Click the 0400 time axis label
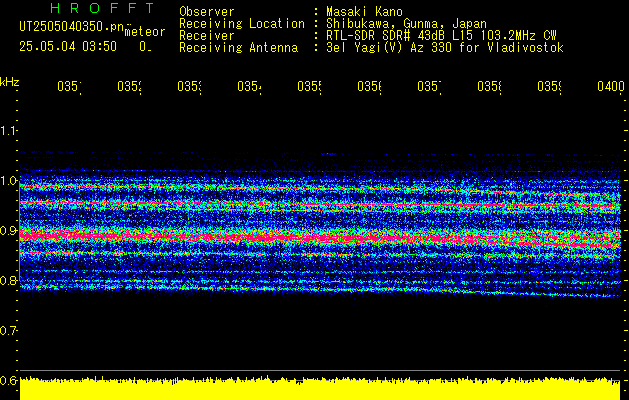629x400 pixels. pyautogui.click(x=611, y=86)
